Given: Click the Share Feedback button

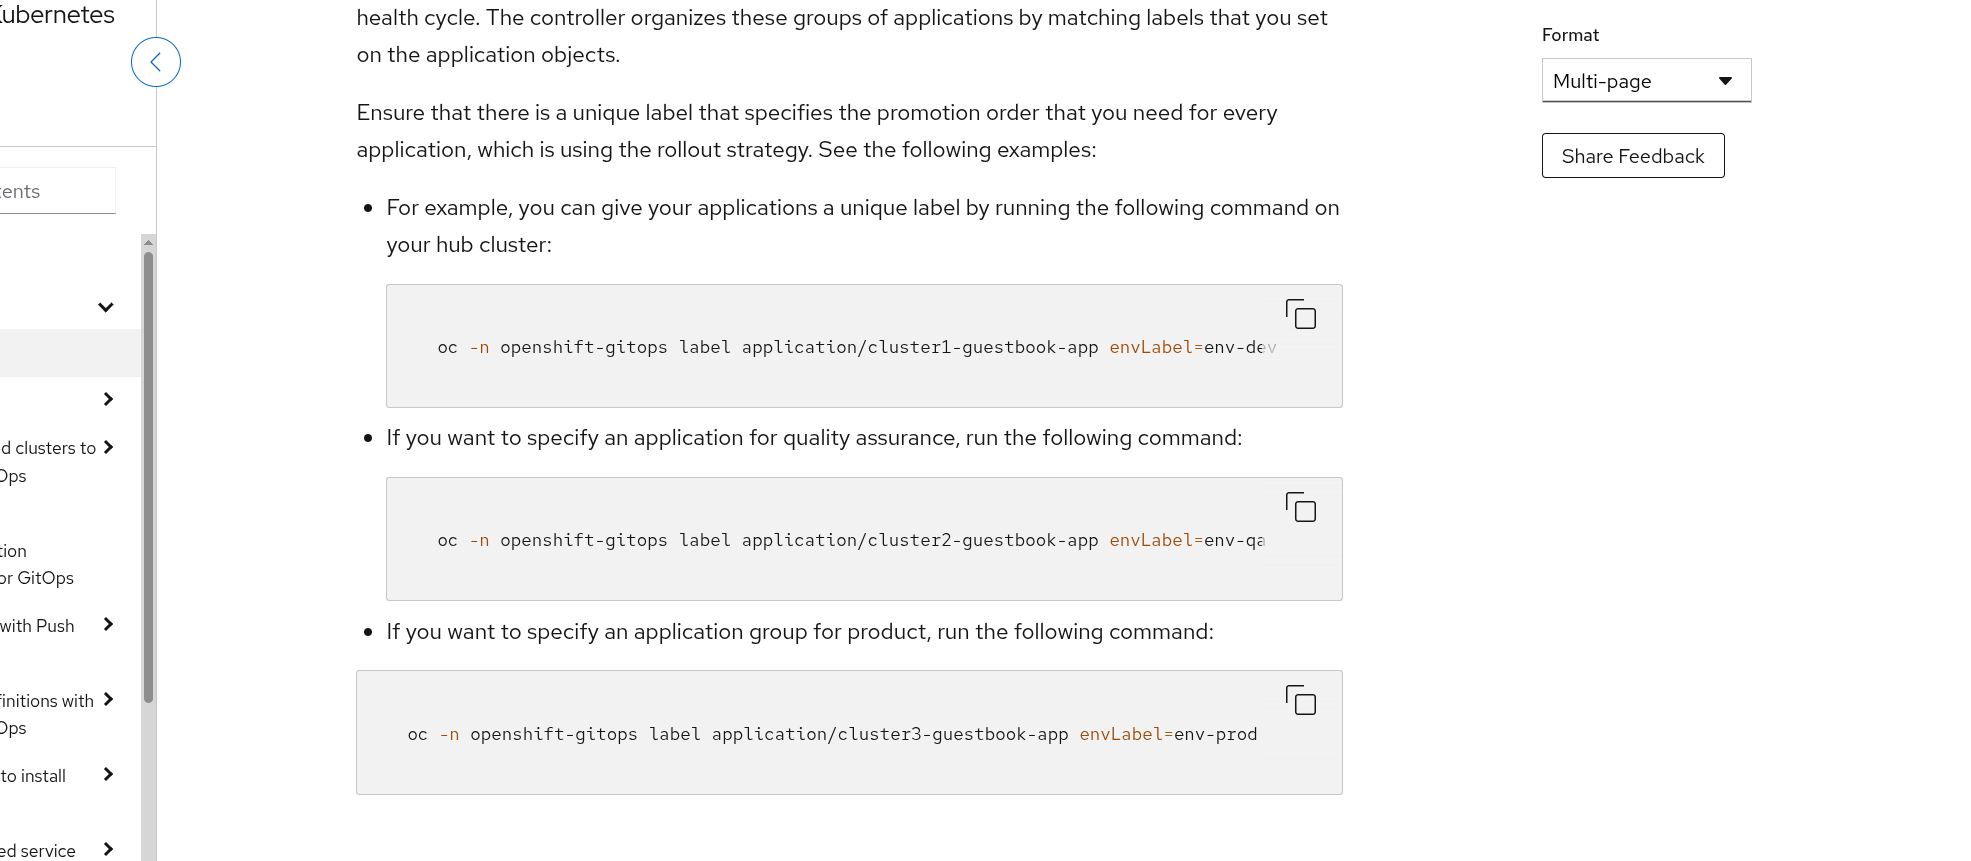Looking at the screenshot, I should [x=1632, y=156].
